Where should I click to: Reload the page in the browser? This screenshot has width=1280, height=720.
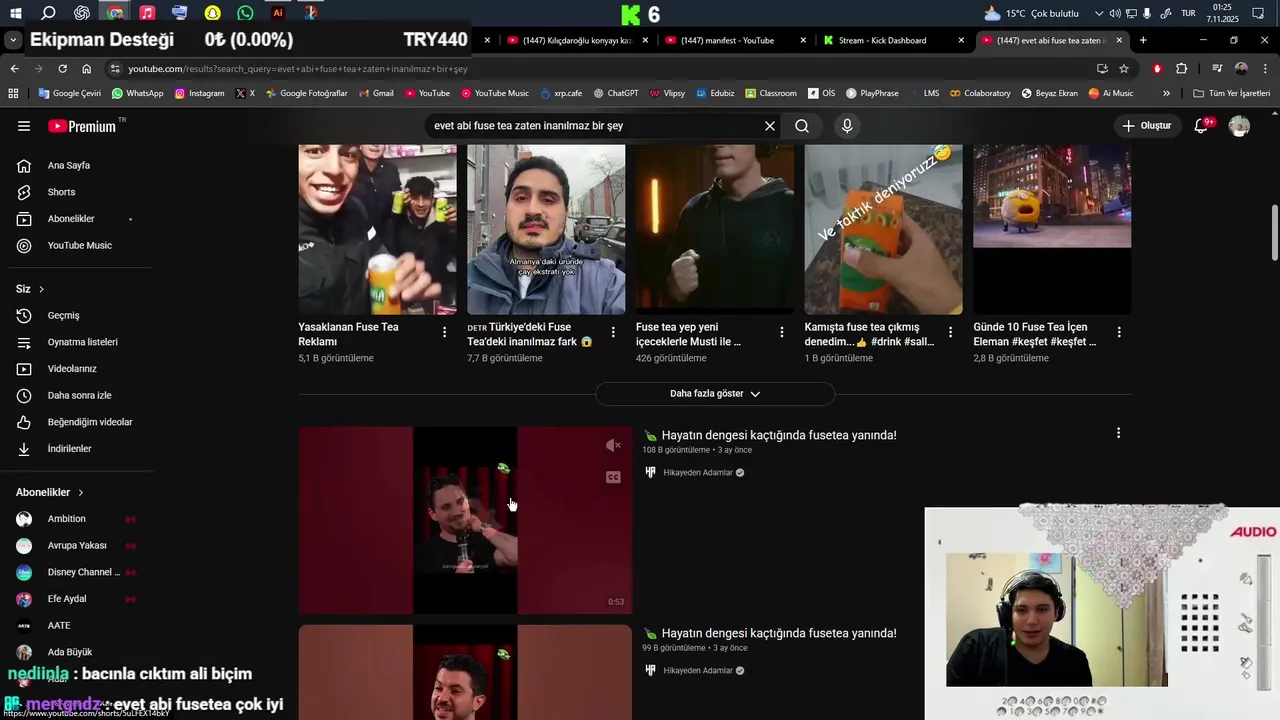[62, 69]
